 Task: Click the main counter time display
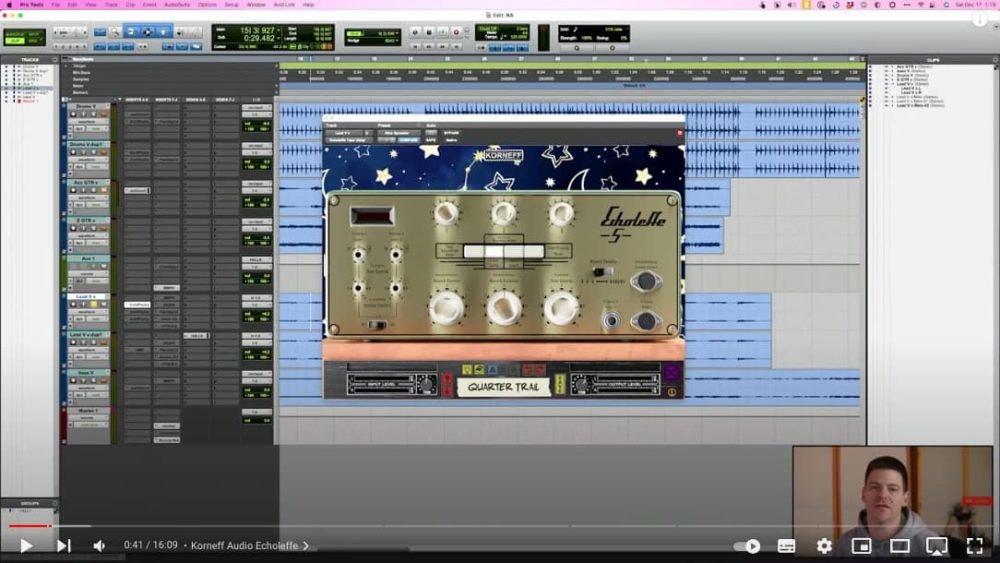coord(257,31)
